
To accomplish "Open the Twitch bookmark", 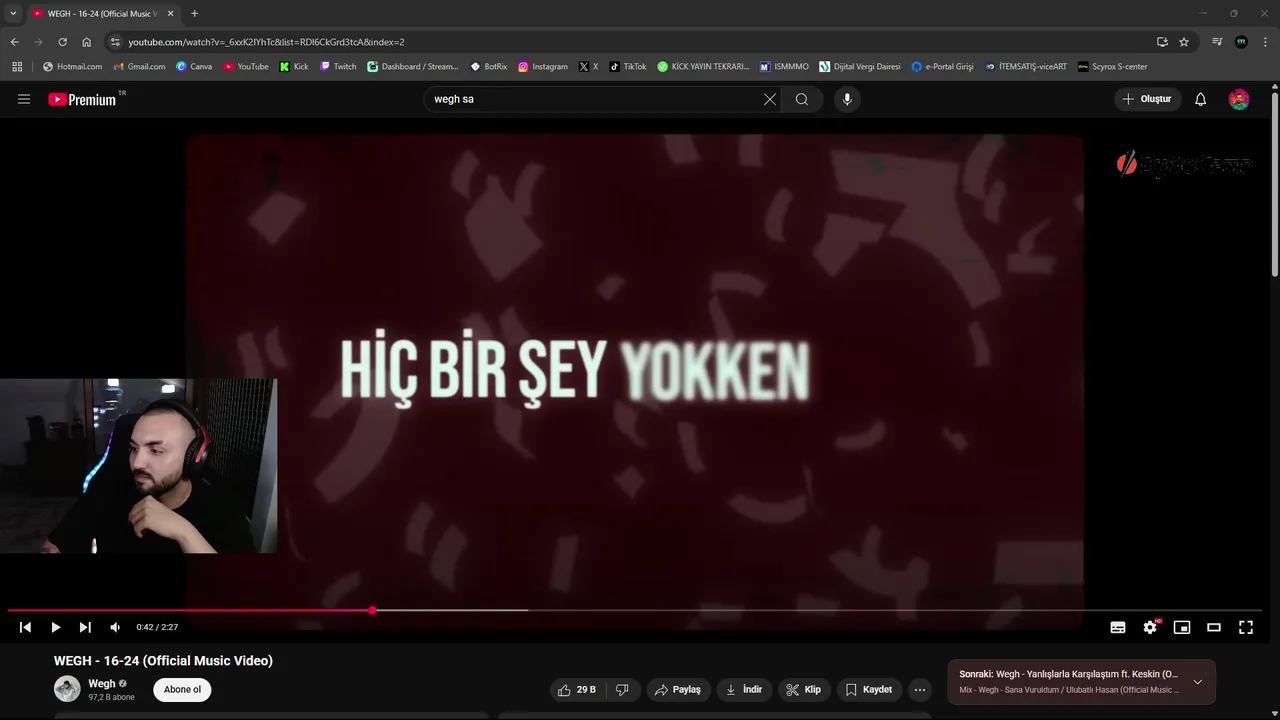I will point(338,67).
